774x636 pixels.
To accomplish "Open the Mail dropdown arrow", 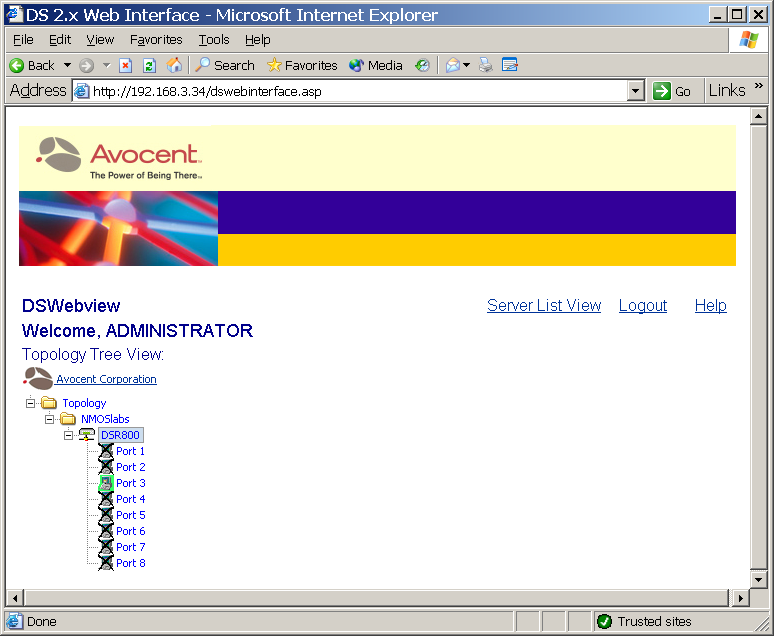I will [x=466, y=65].
